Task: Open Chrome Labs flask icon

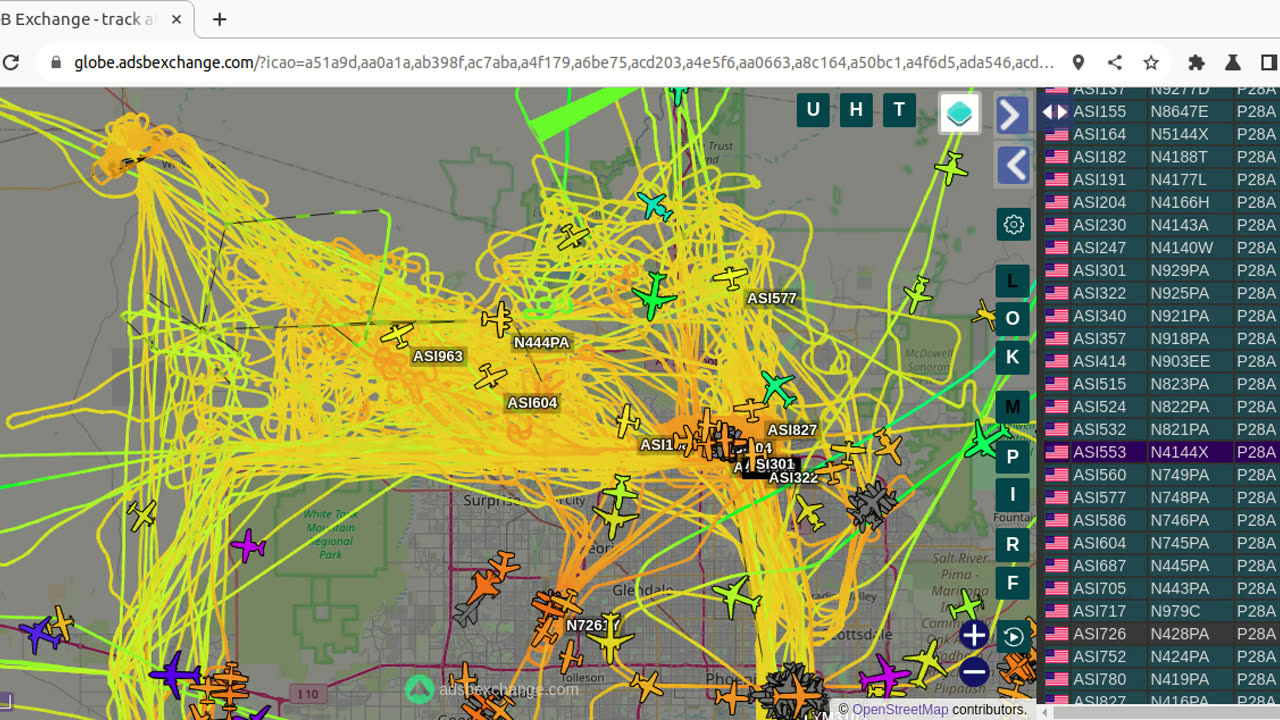Action: [1232, 62]
